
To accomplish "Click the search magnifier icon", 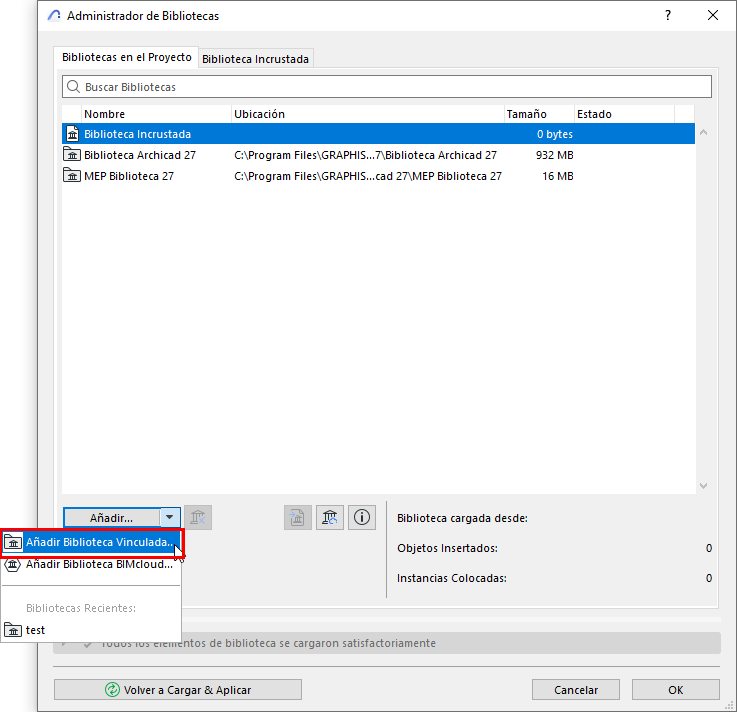I will (x=73, y=87).
